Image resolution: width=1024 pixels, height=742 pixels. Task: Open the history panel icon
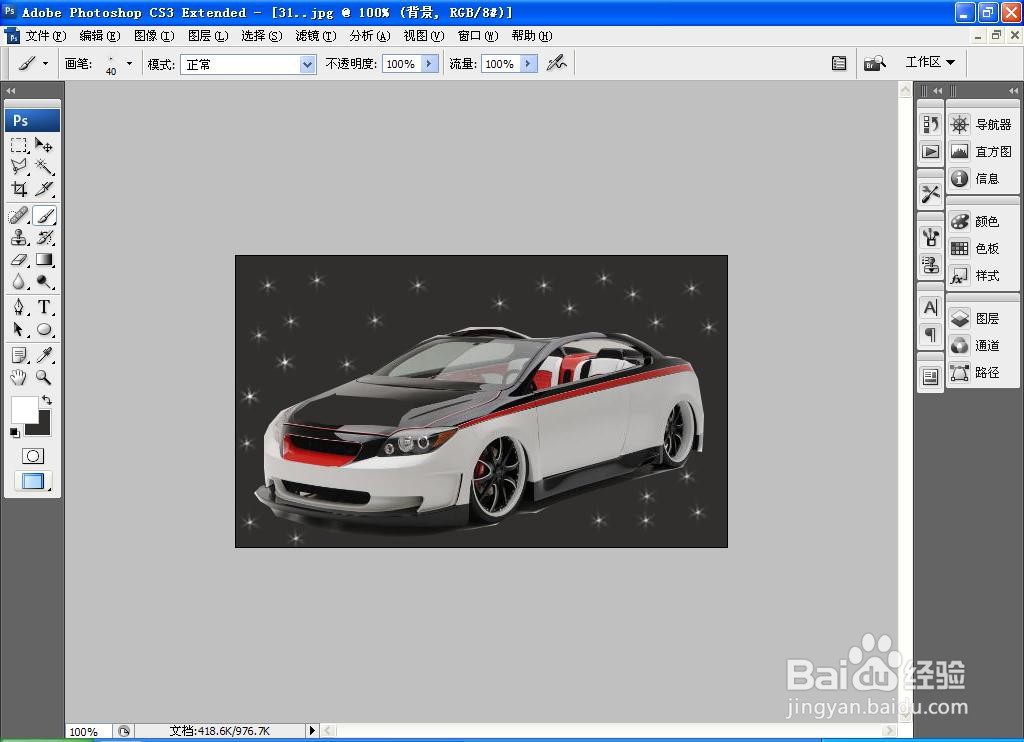[931, 124]
